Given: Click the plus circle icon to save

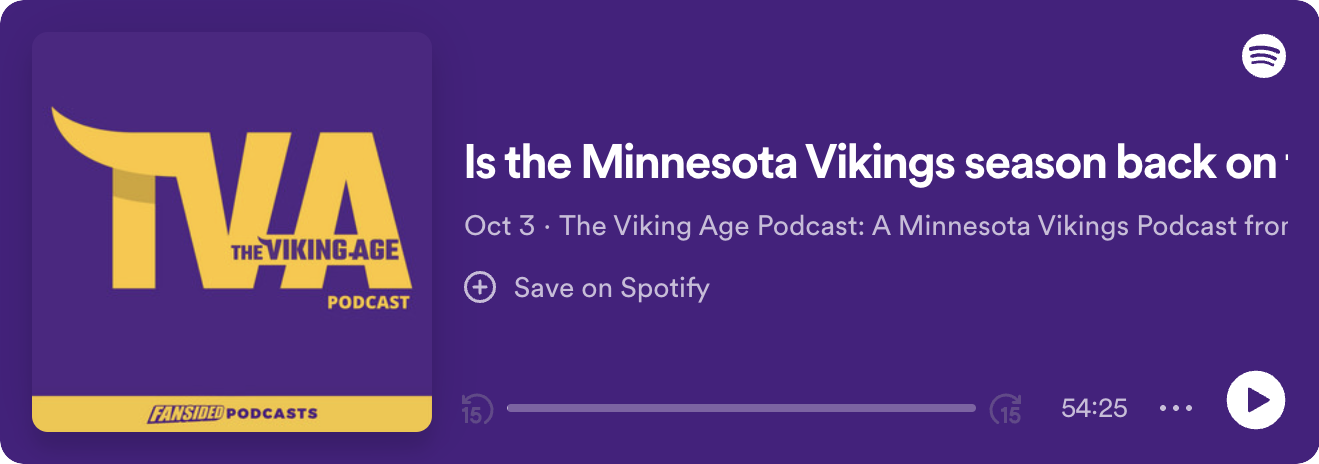Looking at the screenshot, I should coord(480,288).
